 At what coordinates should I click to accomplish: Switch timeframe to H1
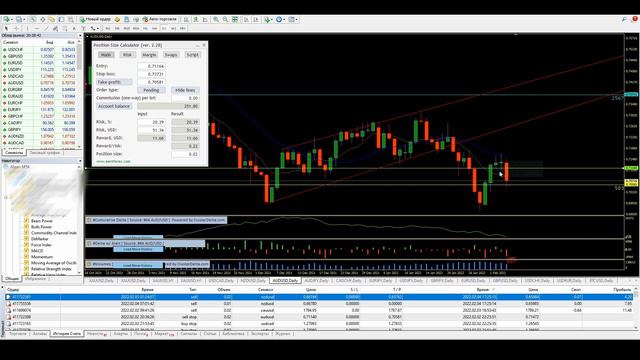(145, 28)
